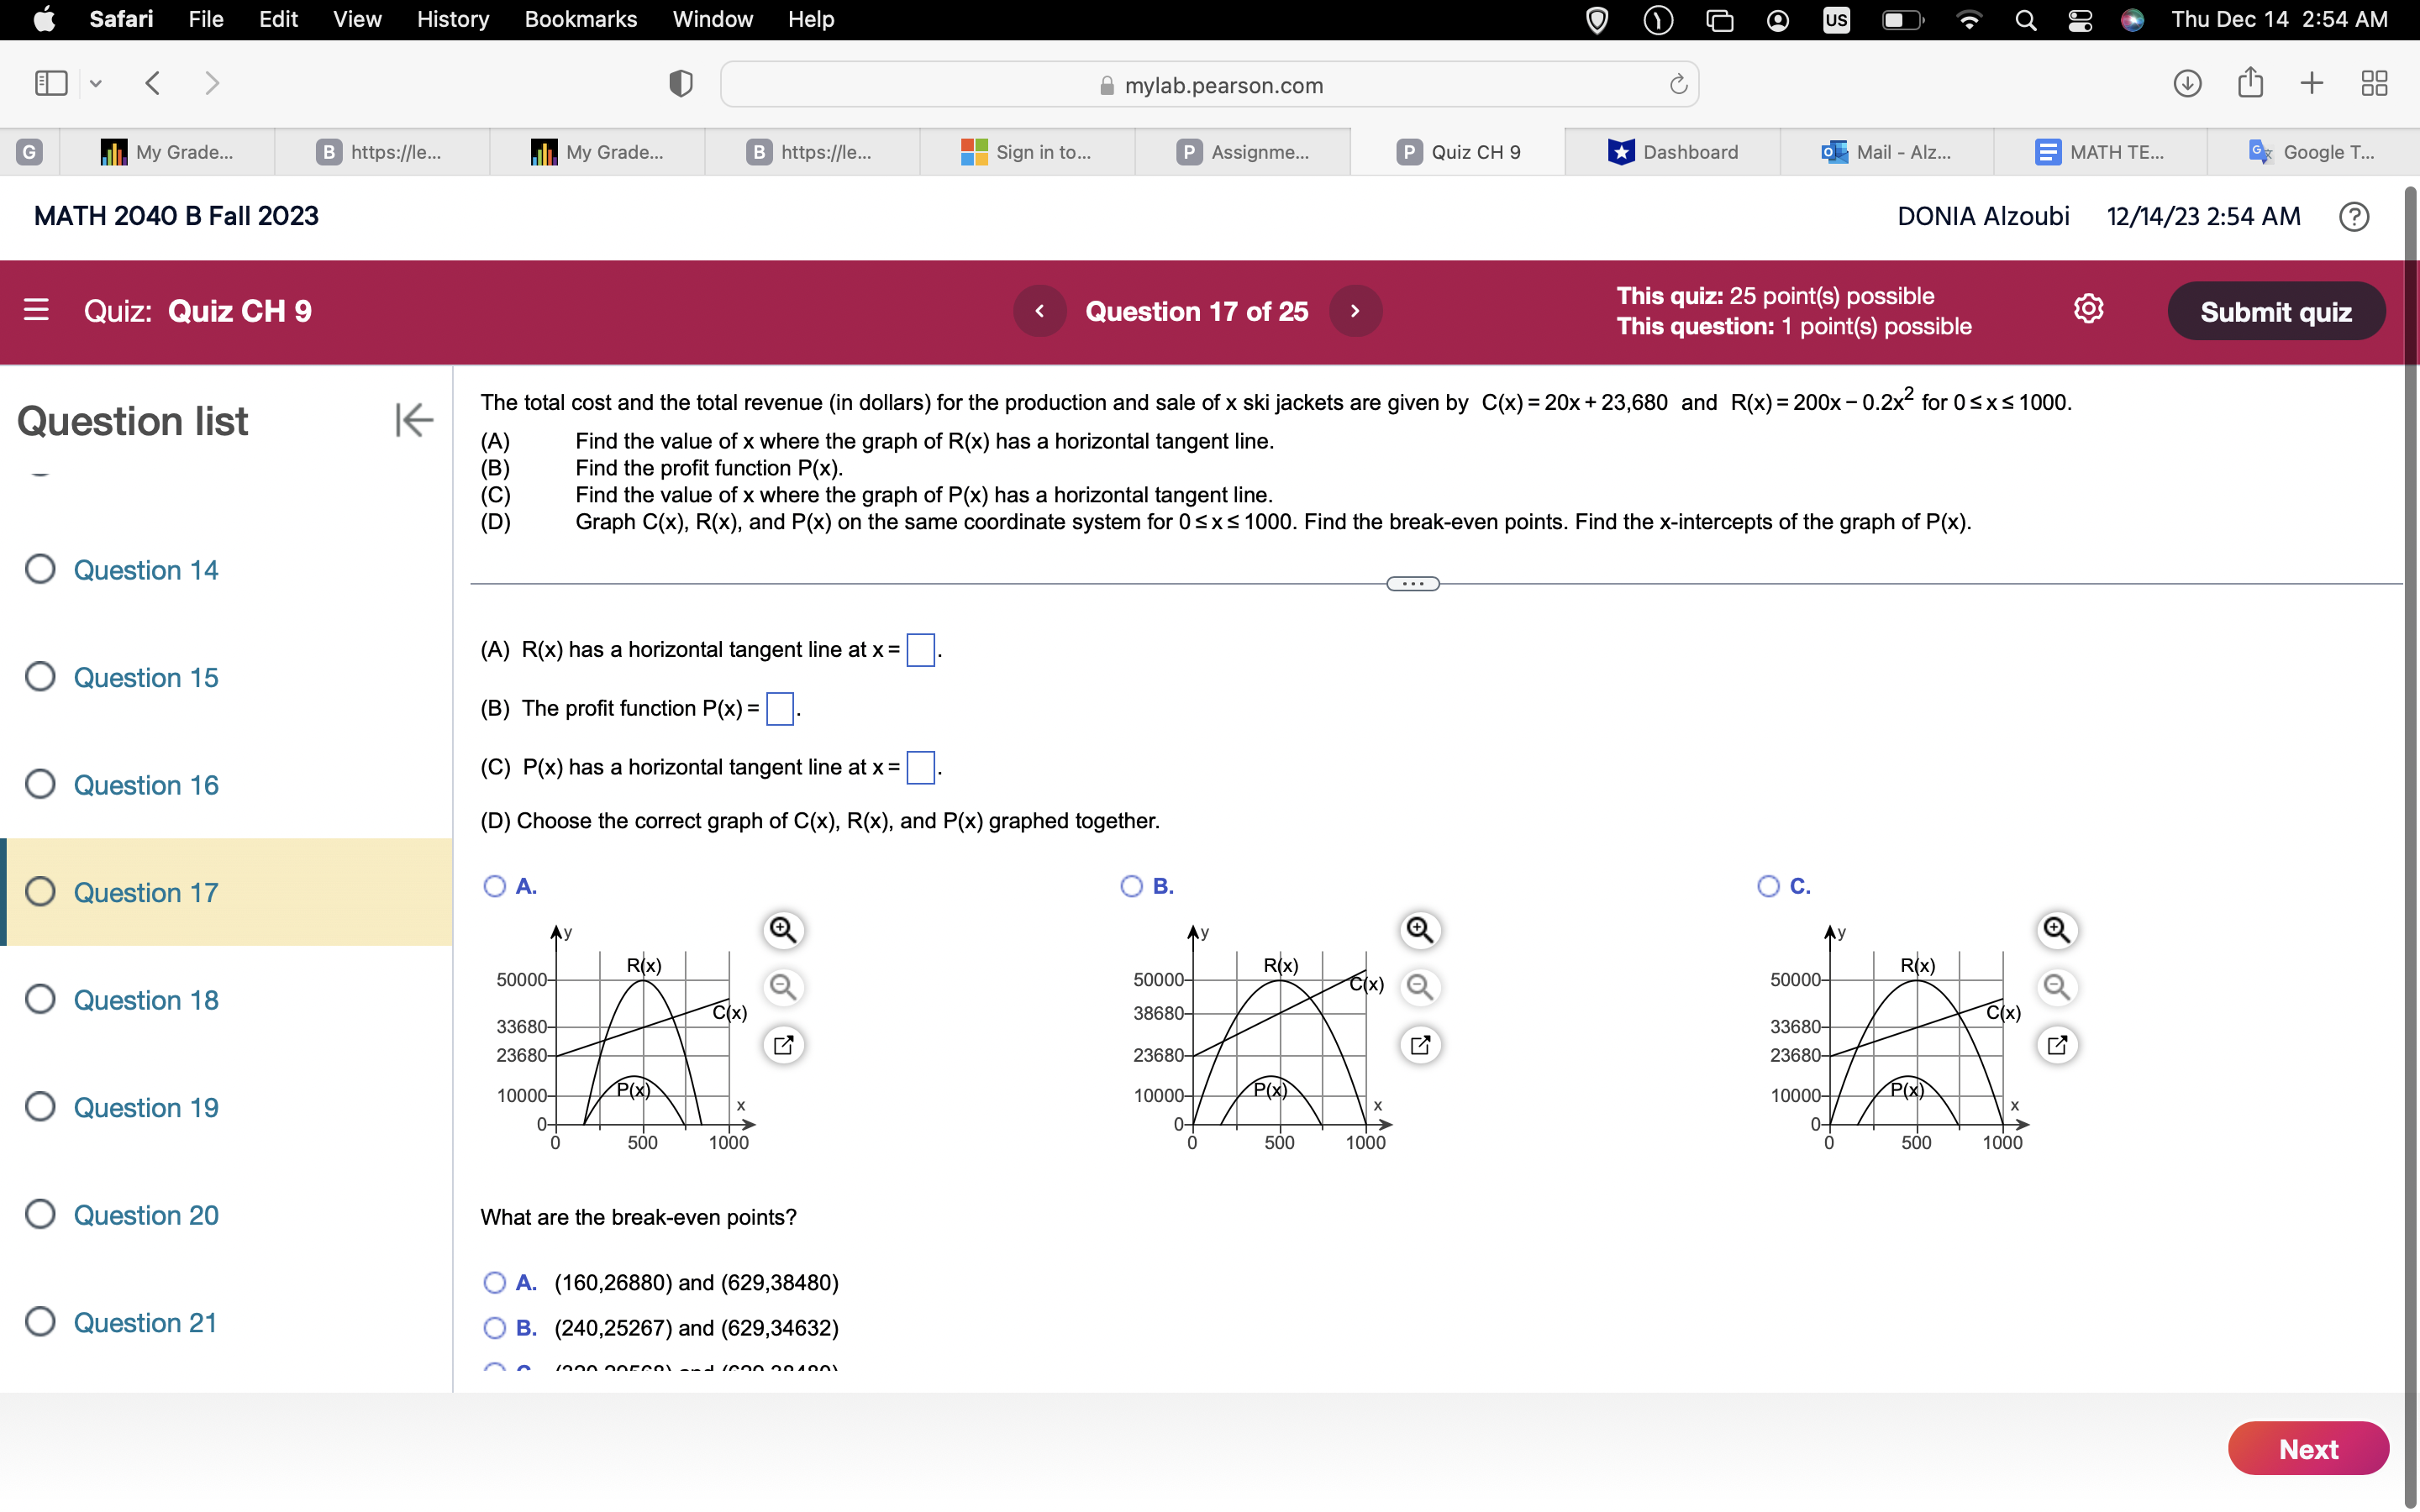
Task: Open graph B in a new window
Action: pyautogui.click(x=1421, y=1044)
